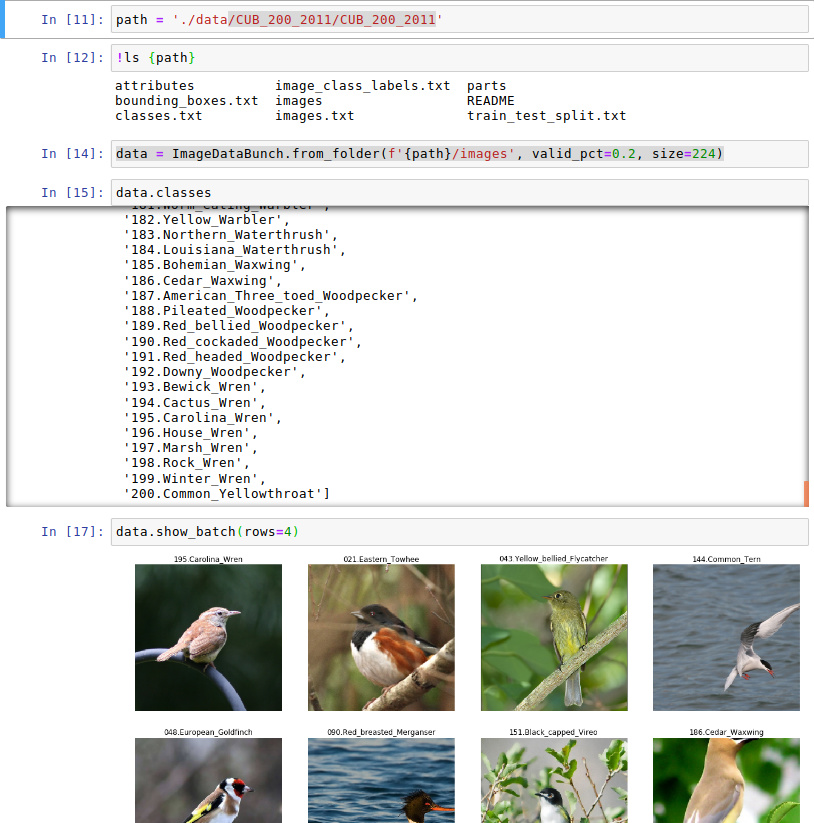Click the Yellow bellied Flycatcher photo

pyautogui.click(x=554, y=637)
